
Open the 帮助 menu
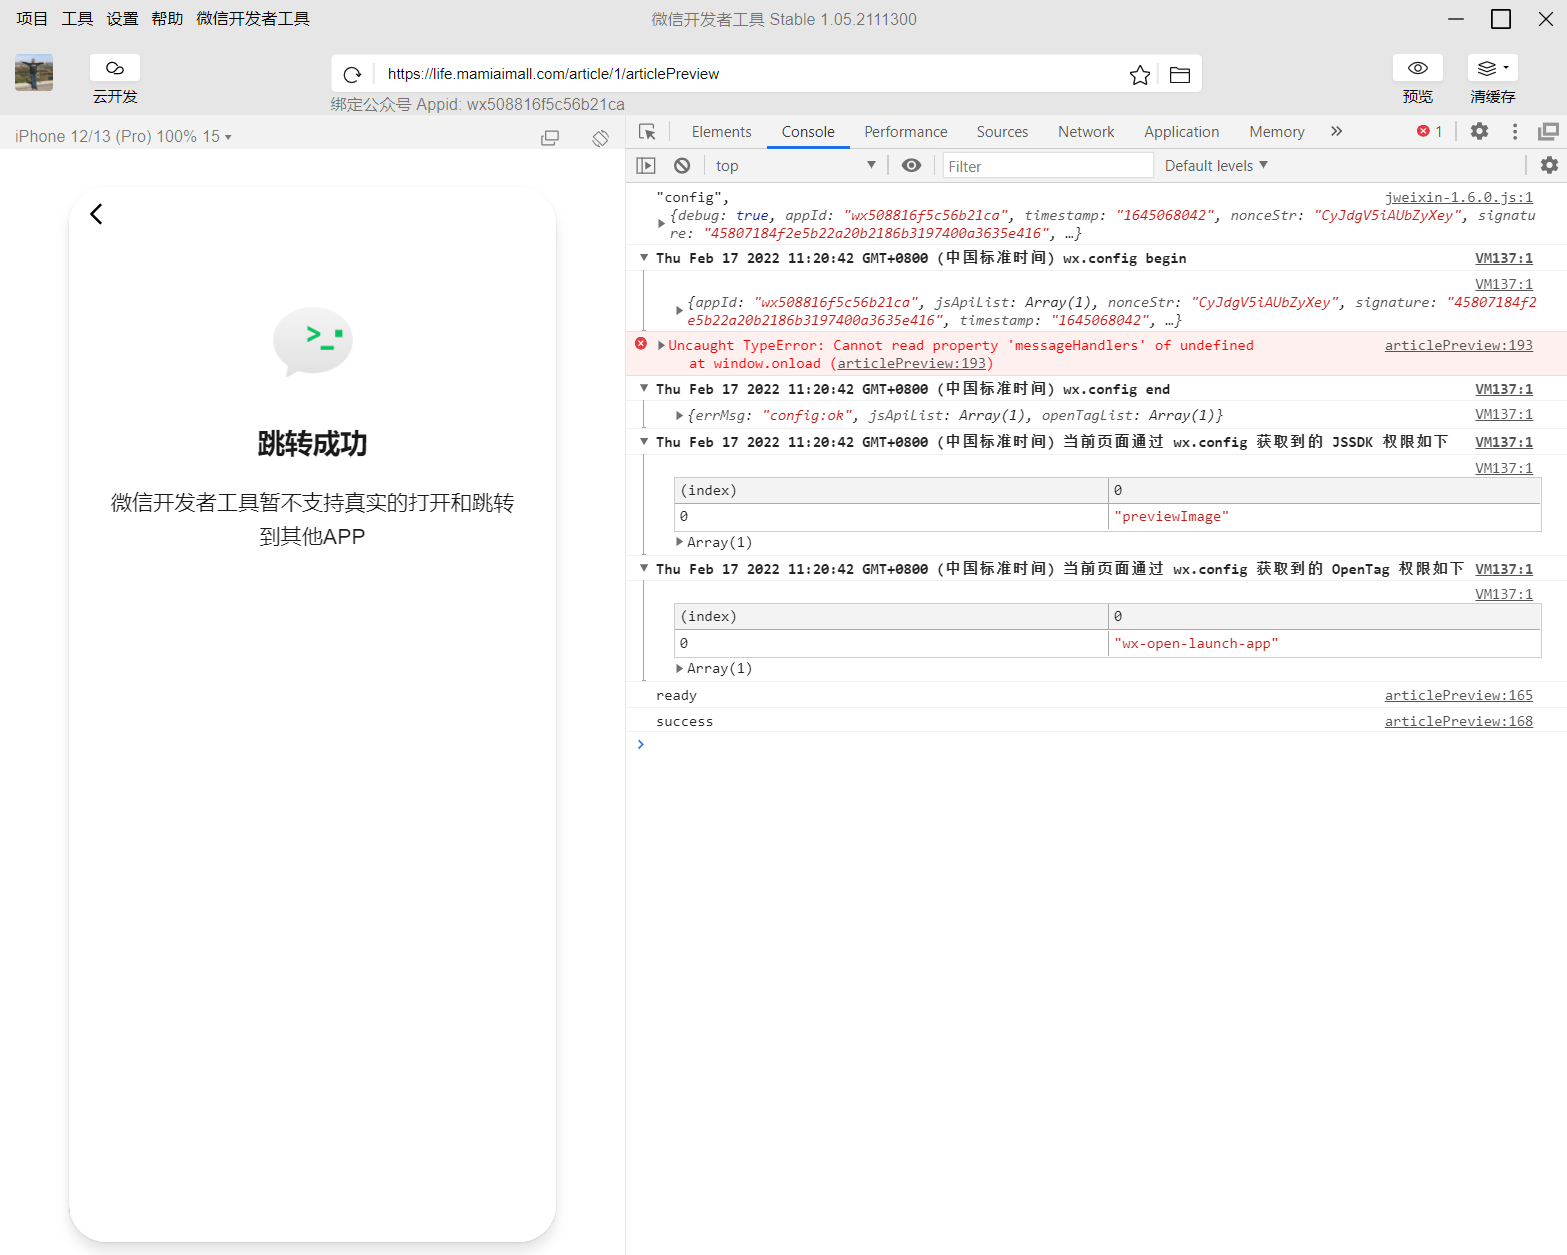167,19
